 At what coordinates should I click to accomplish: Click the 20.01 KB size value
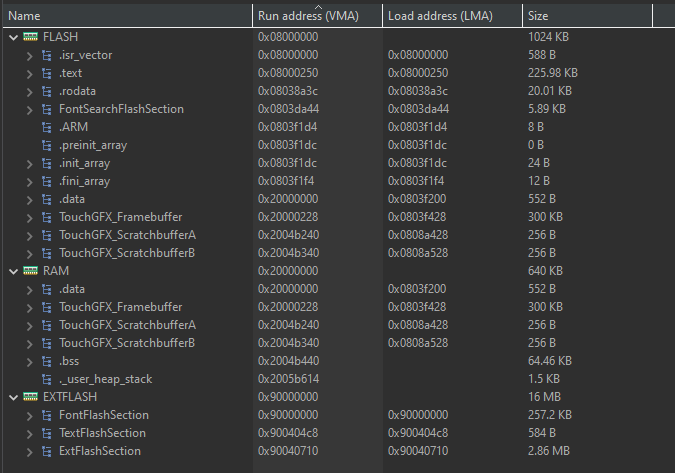coord(550,91)
